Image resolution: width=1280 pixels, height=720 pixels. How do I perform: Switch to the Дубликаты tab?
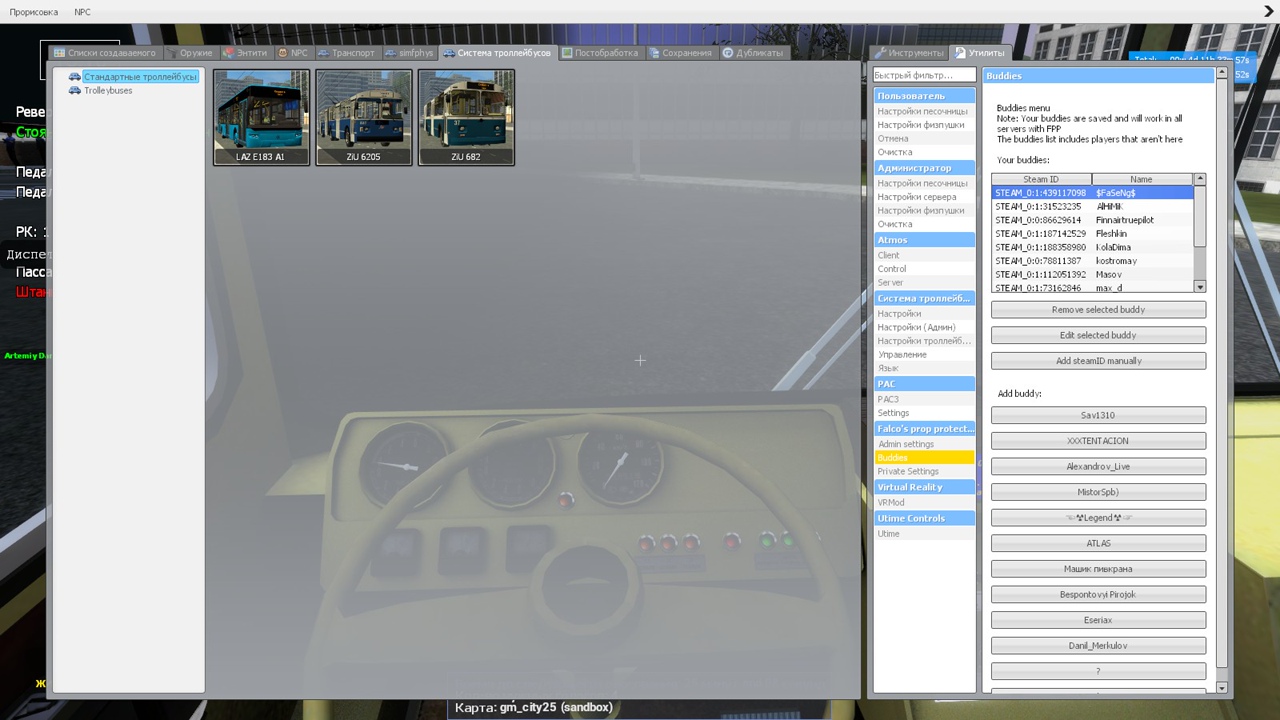(753, 52)
